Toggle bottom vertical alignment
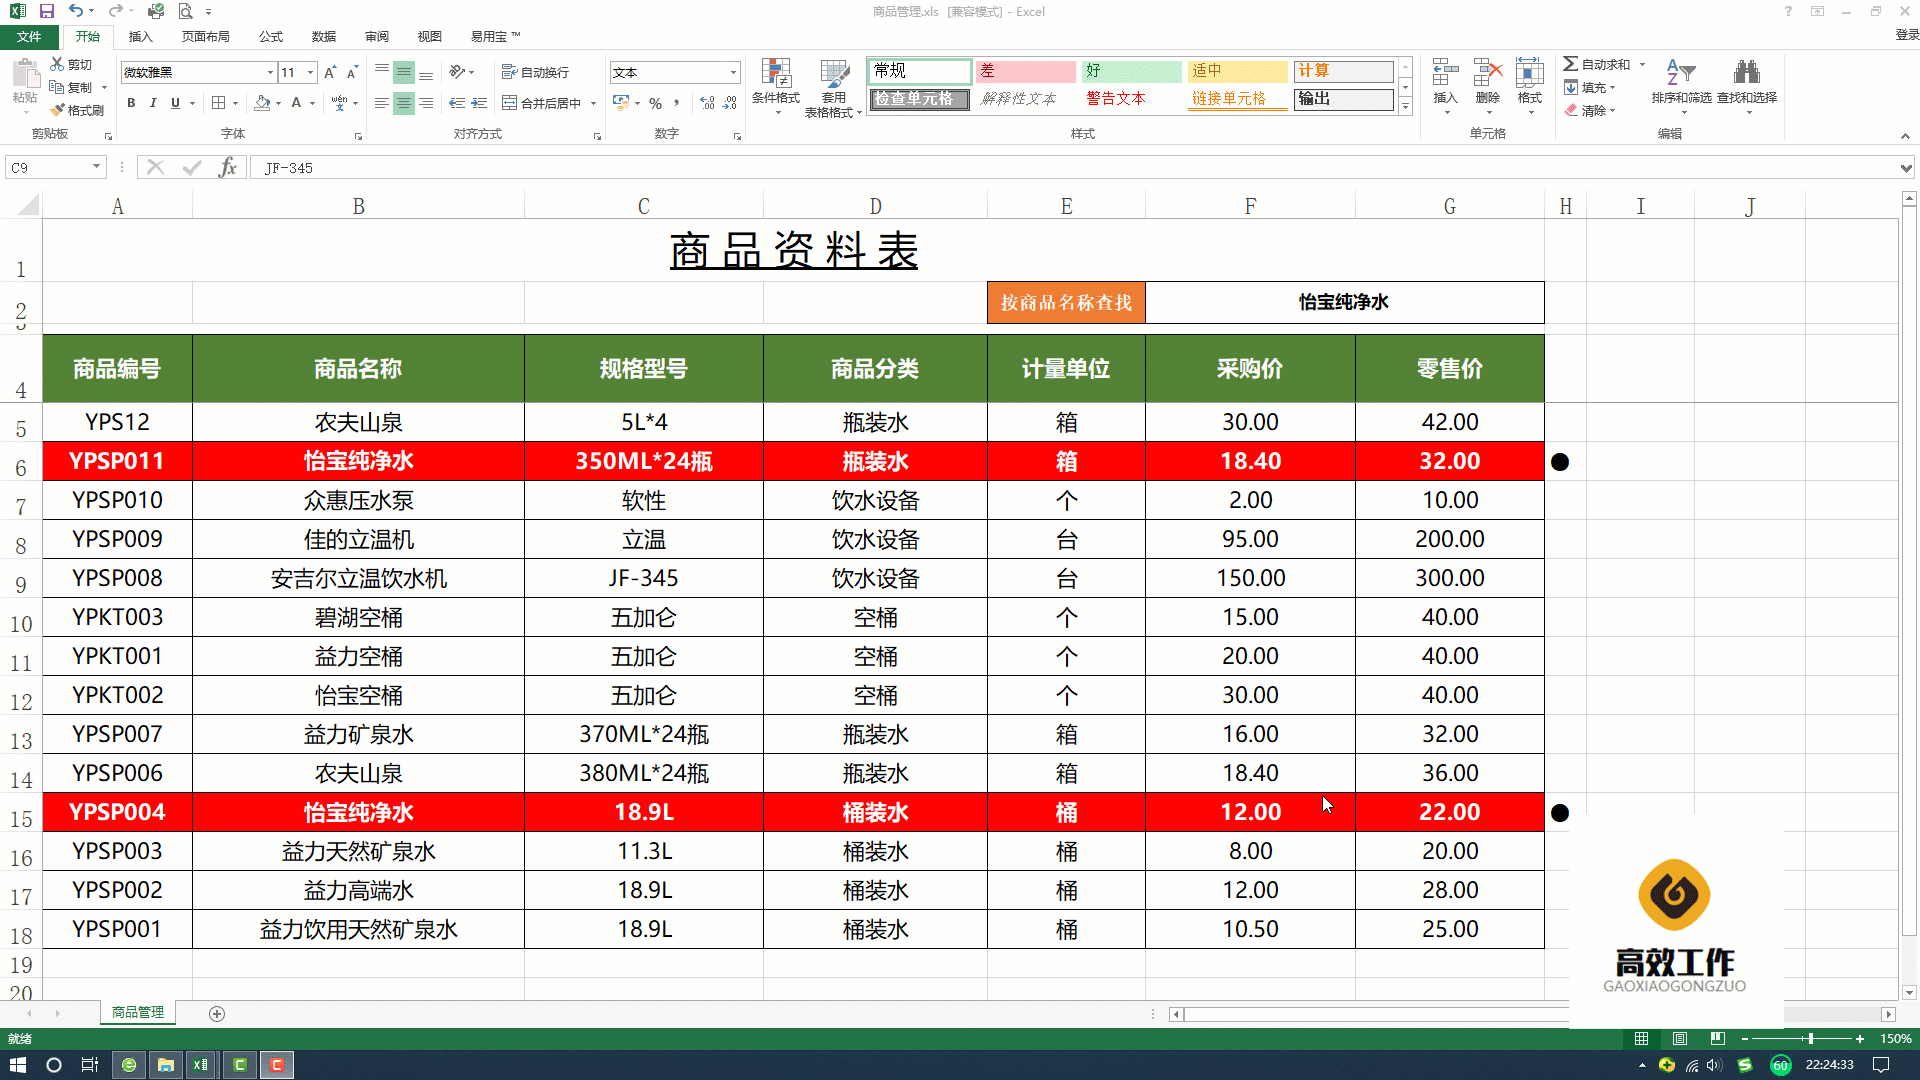Image resolution: width=1920 pixels, height=1080 pixels. click(426, 72)
